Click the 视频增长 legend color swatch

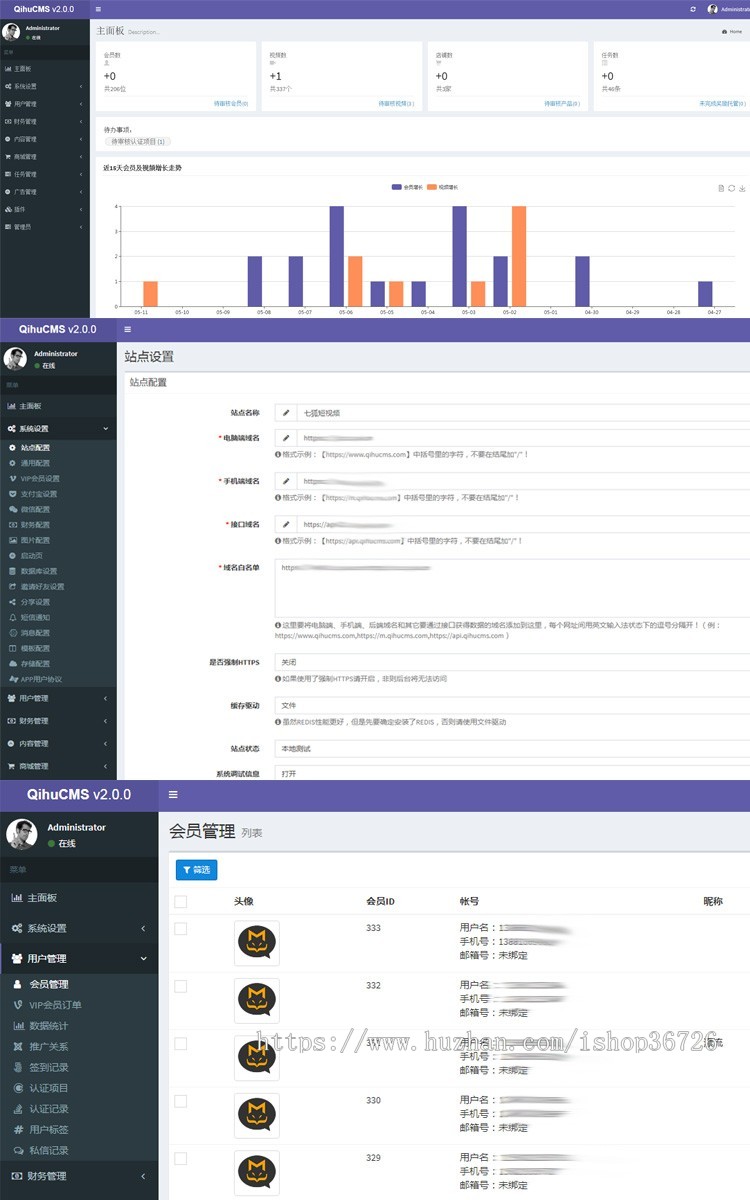click(x=432, y=187)
